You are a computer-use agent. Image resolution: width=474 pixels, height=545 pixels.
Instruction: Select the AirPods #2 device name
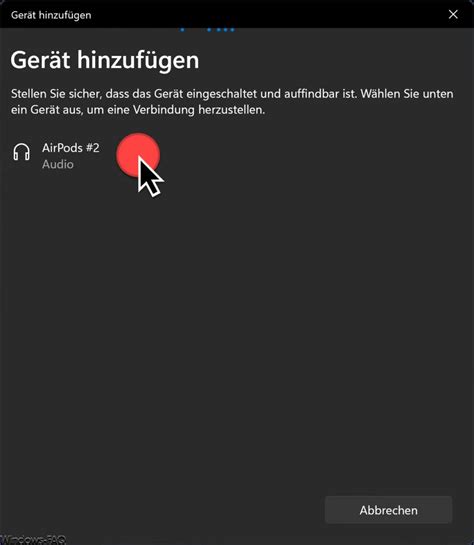pos(71,148)
